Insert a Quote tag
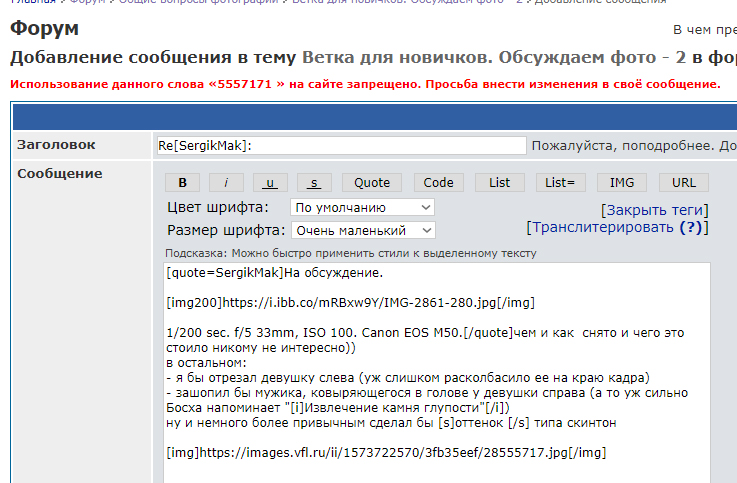The height and width of the screenshot is (483, 737). 372,182
